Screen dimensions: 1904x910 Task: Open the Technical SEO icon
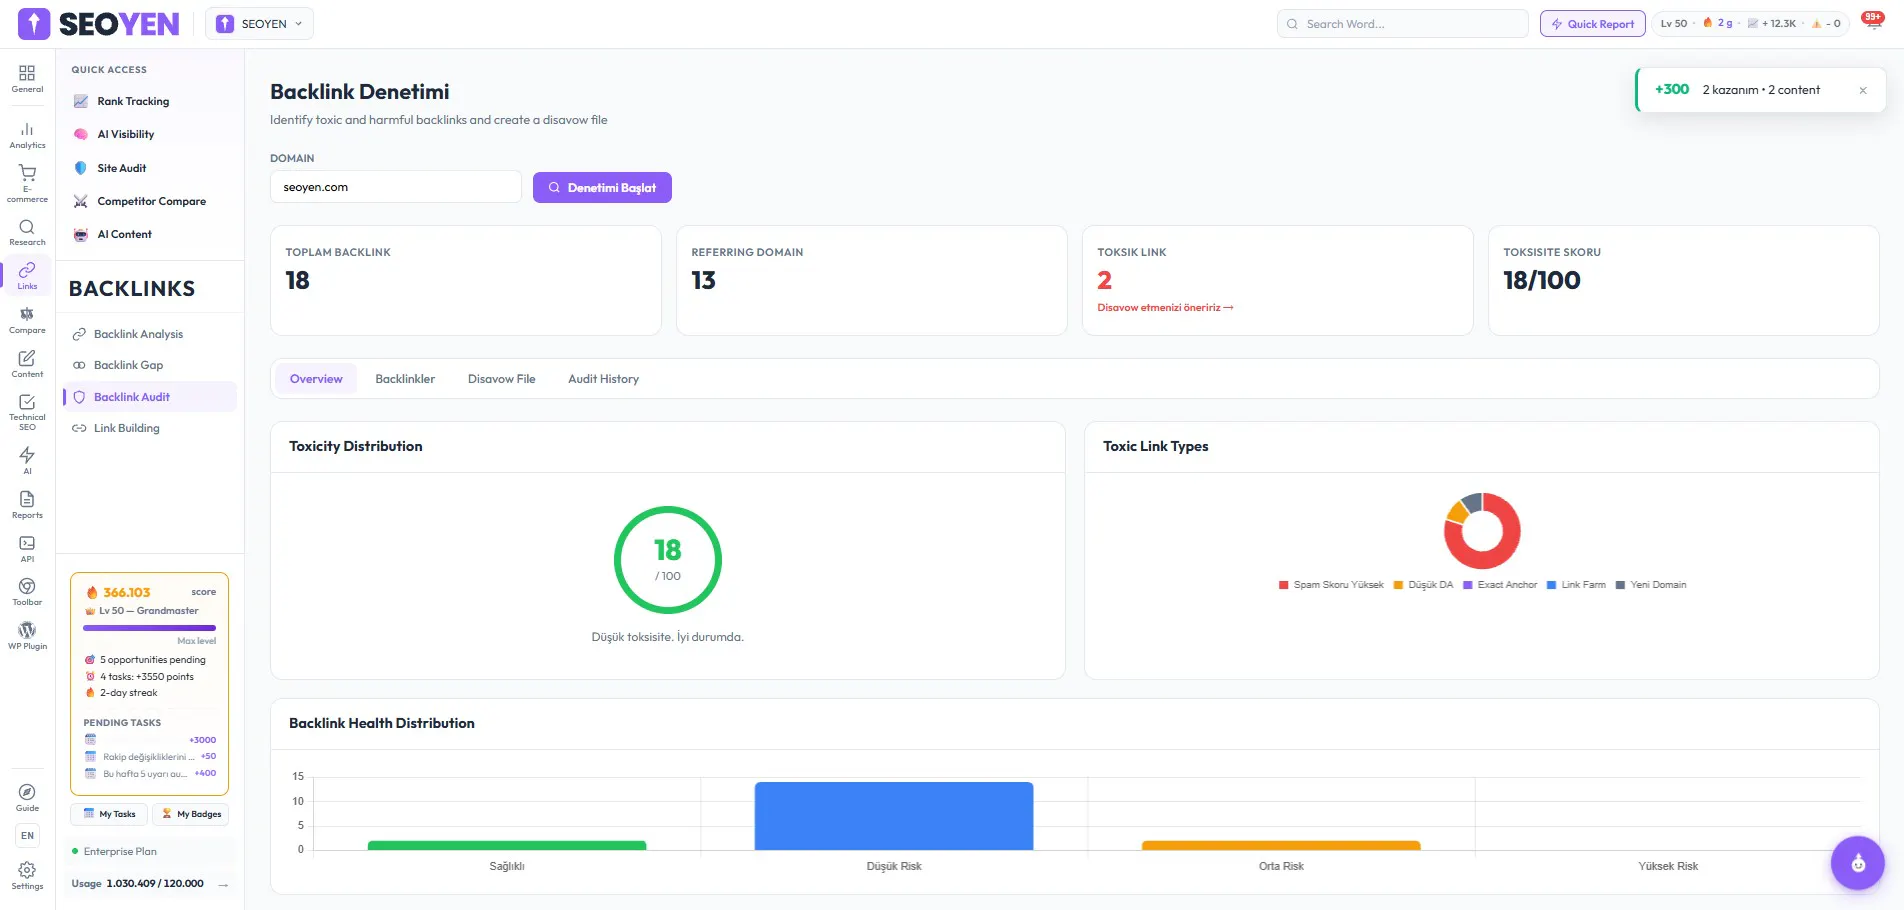[27, 412]
